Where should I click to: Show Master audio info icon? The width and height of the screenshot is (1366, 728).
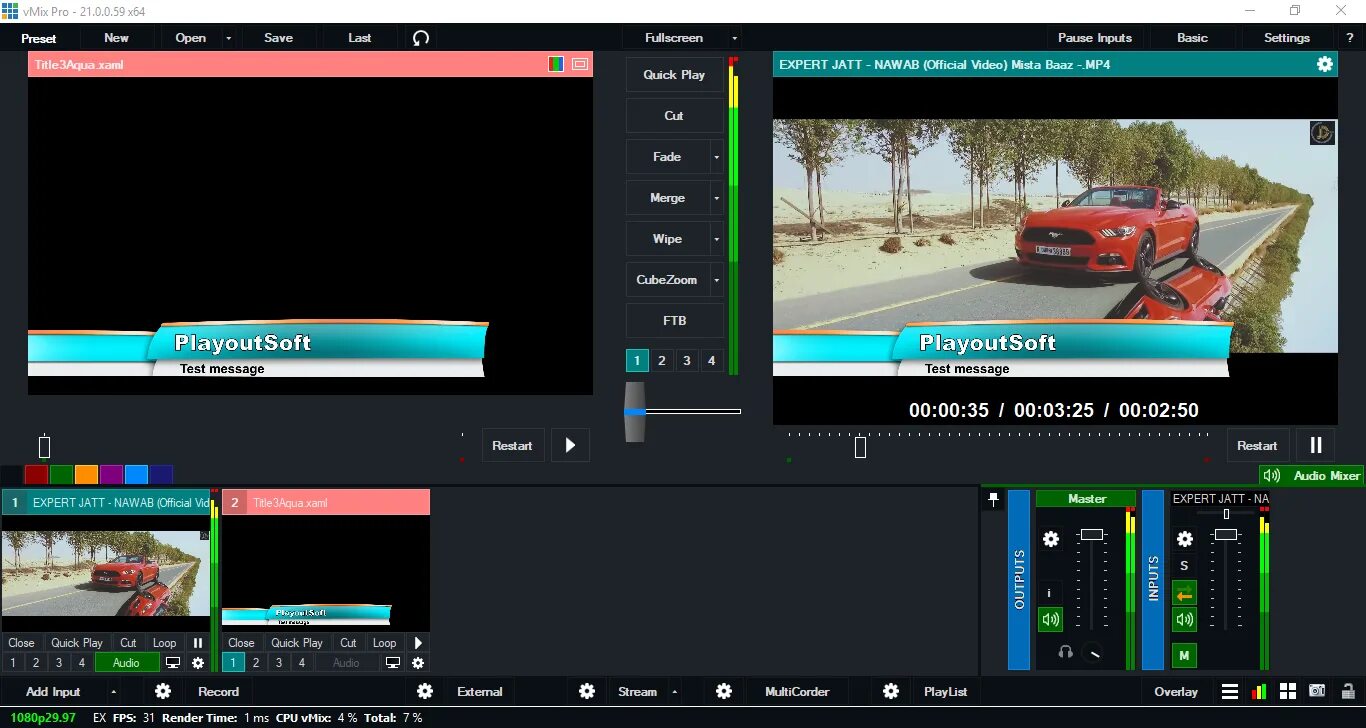tap(1049, 593)
